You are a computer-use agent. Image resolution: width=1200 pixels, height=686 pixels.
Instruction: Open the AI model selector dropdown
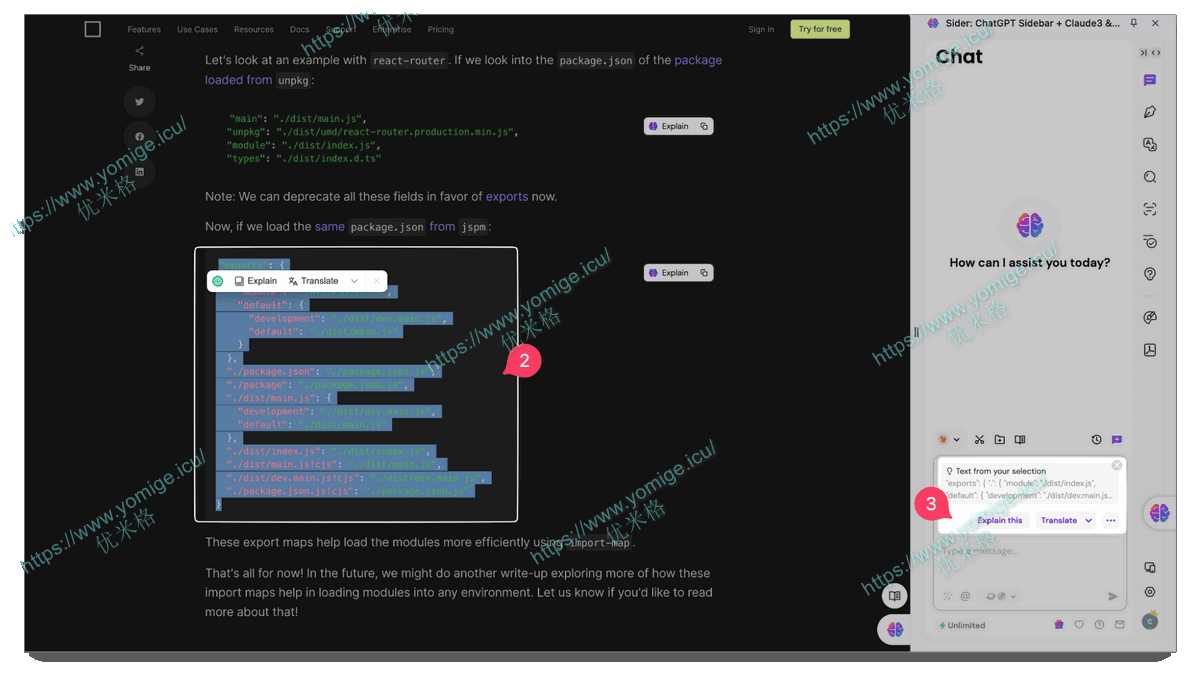950,439
